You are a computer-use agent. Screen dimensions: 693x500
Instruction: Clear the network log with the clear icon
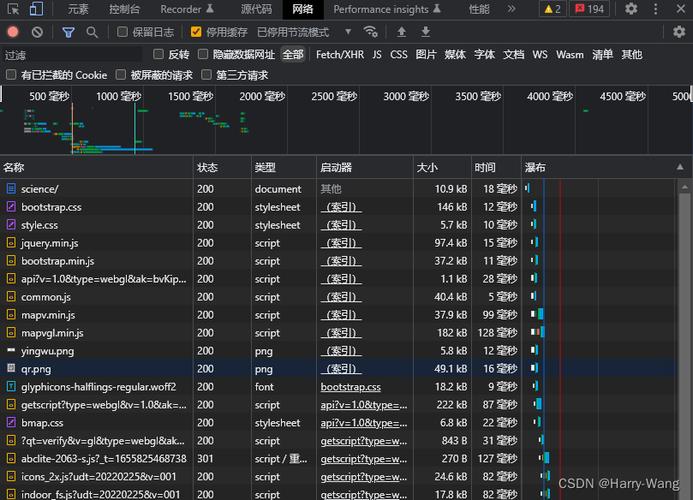tap(37, 32)
